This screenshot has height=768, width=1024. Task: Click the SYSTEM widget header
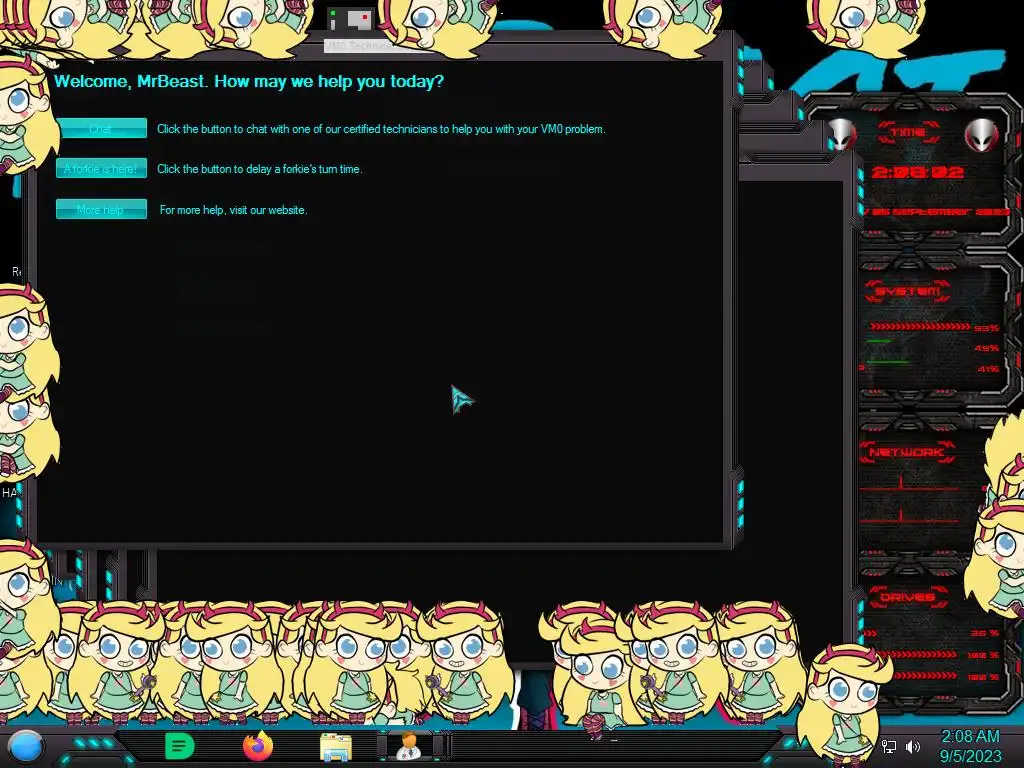point(907,291)
